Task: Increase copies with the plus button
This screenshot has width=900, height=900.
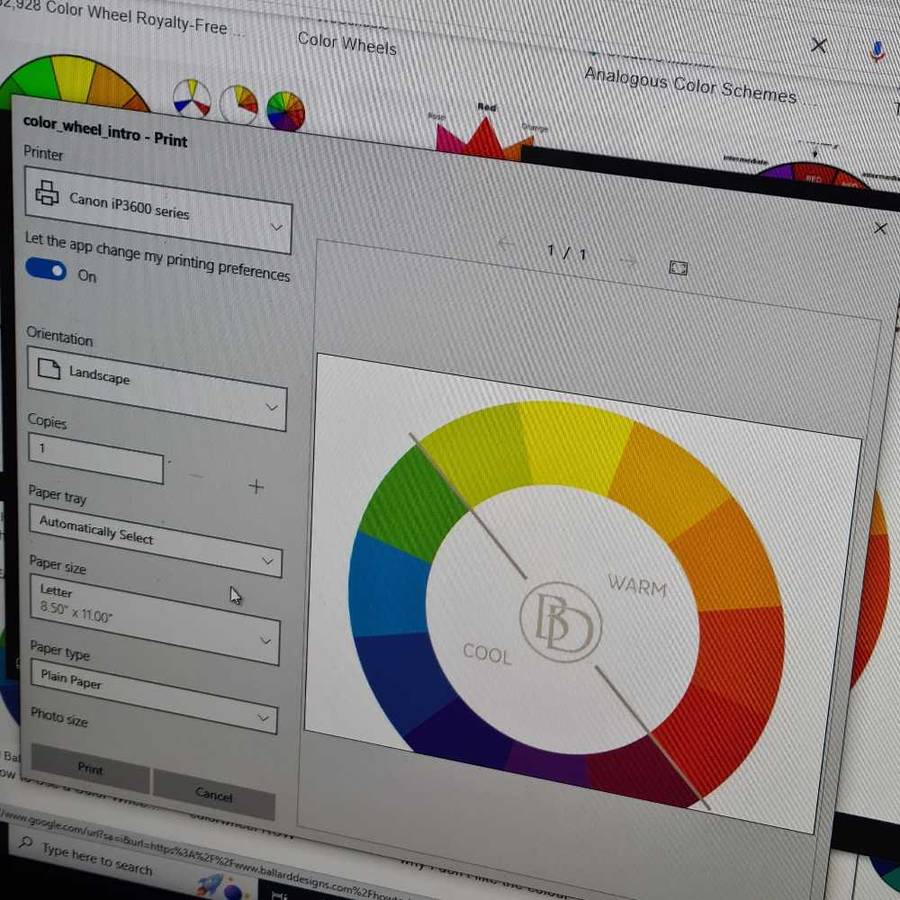Action: coord(256,486)
